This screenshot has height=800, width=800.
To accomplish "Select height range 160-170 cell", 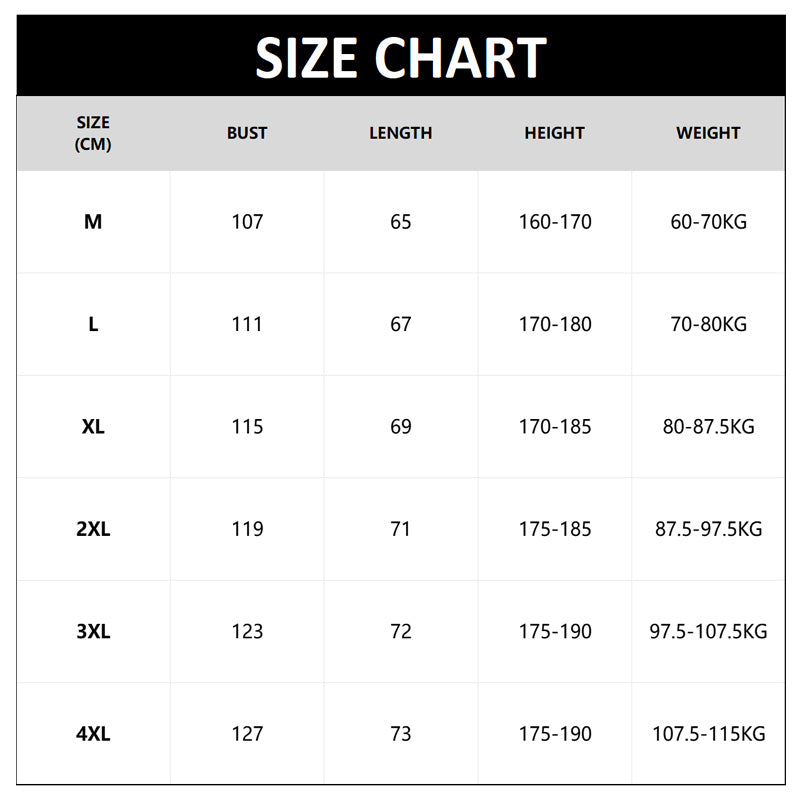I will point(554,222).
